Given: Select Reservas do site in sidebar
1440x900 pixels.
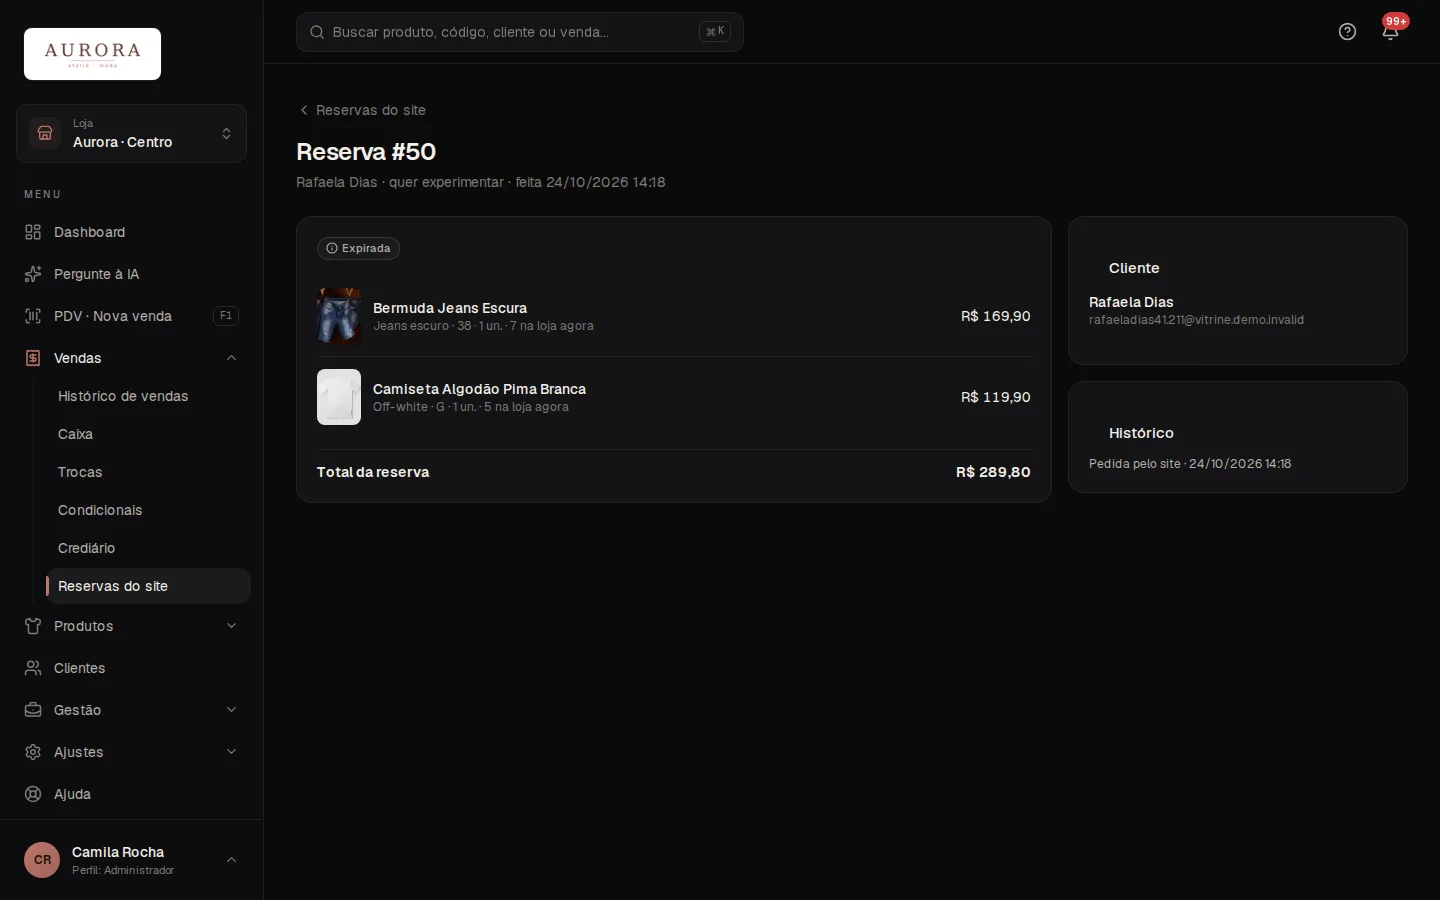Looking at the screenshot, I should tap(148, 586).
